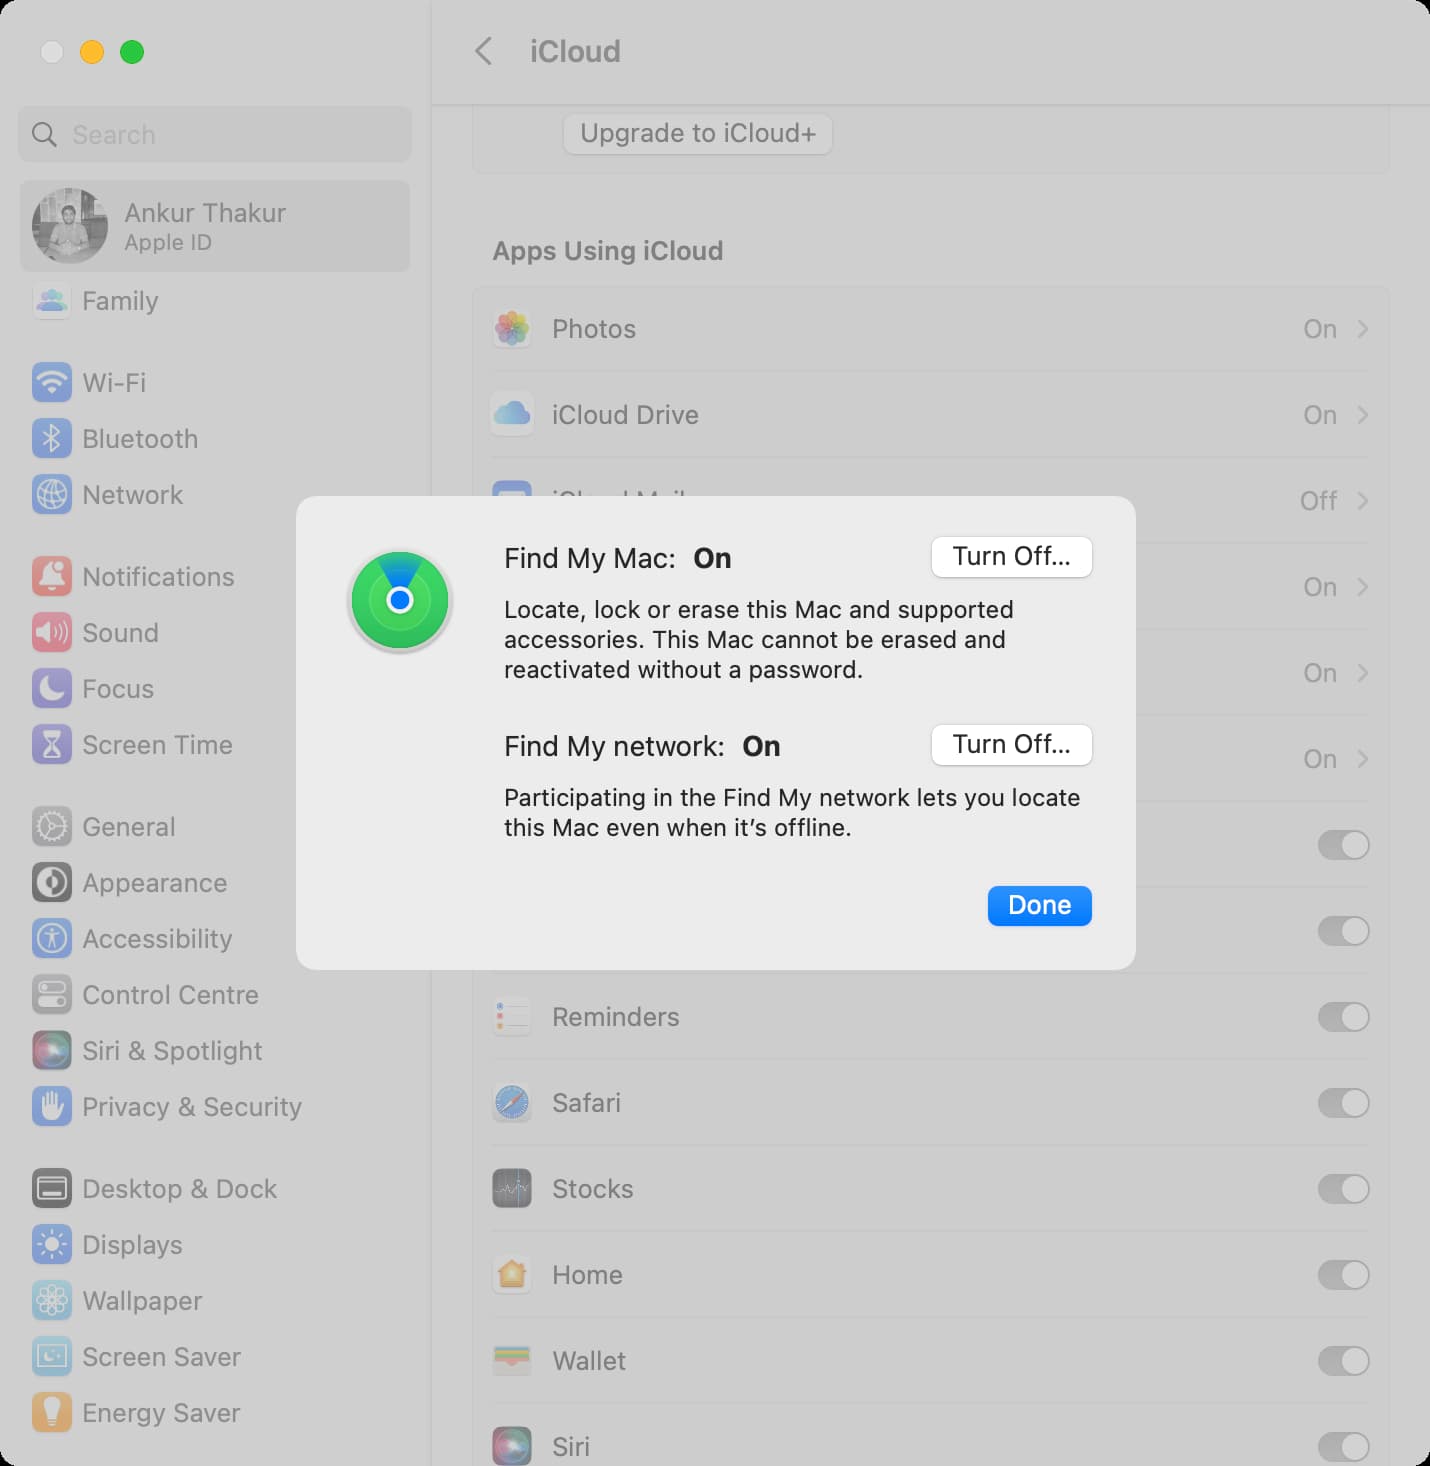
Task: Click the Find My radar icon in dialog
Action: coord(400,600)
